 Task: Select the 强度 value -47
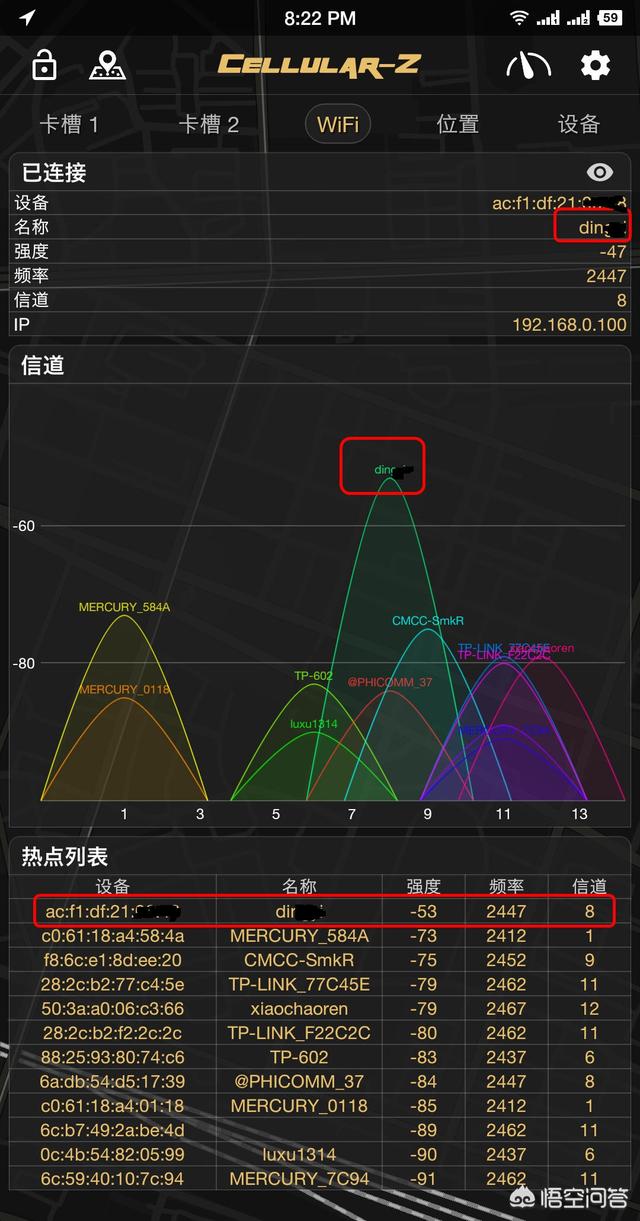coord(612,252)
